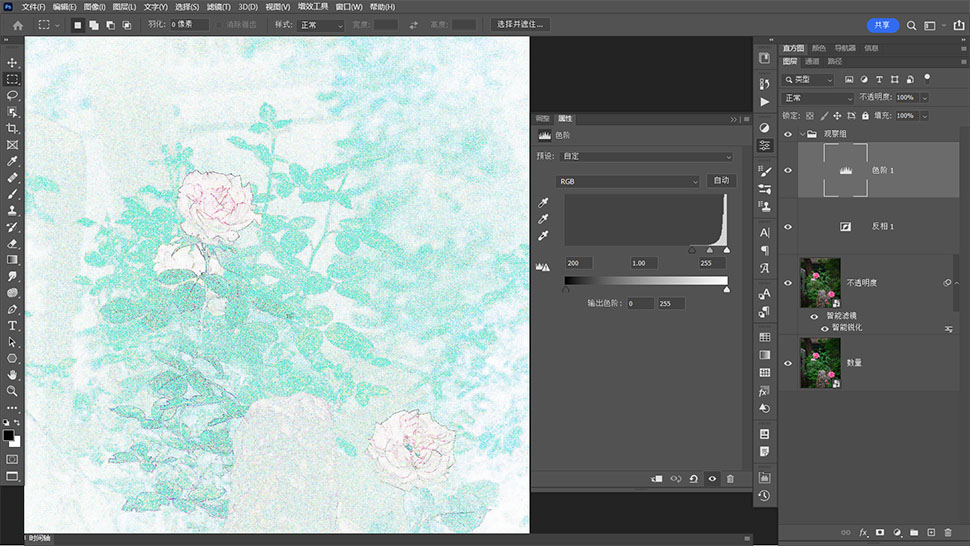
Task: Click the Home icon in options bar
Action: tap(18, 25)
